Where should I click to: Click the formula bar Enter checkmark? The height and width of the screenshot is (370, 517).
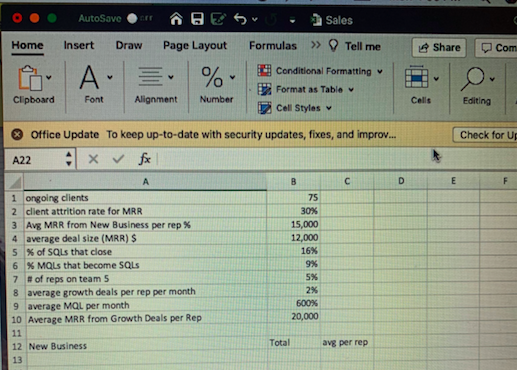coord(118,159)
